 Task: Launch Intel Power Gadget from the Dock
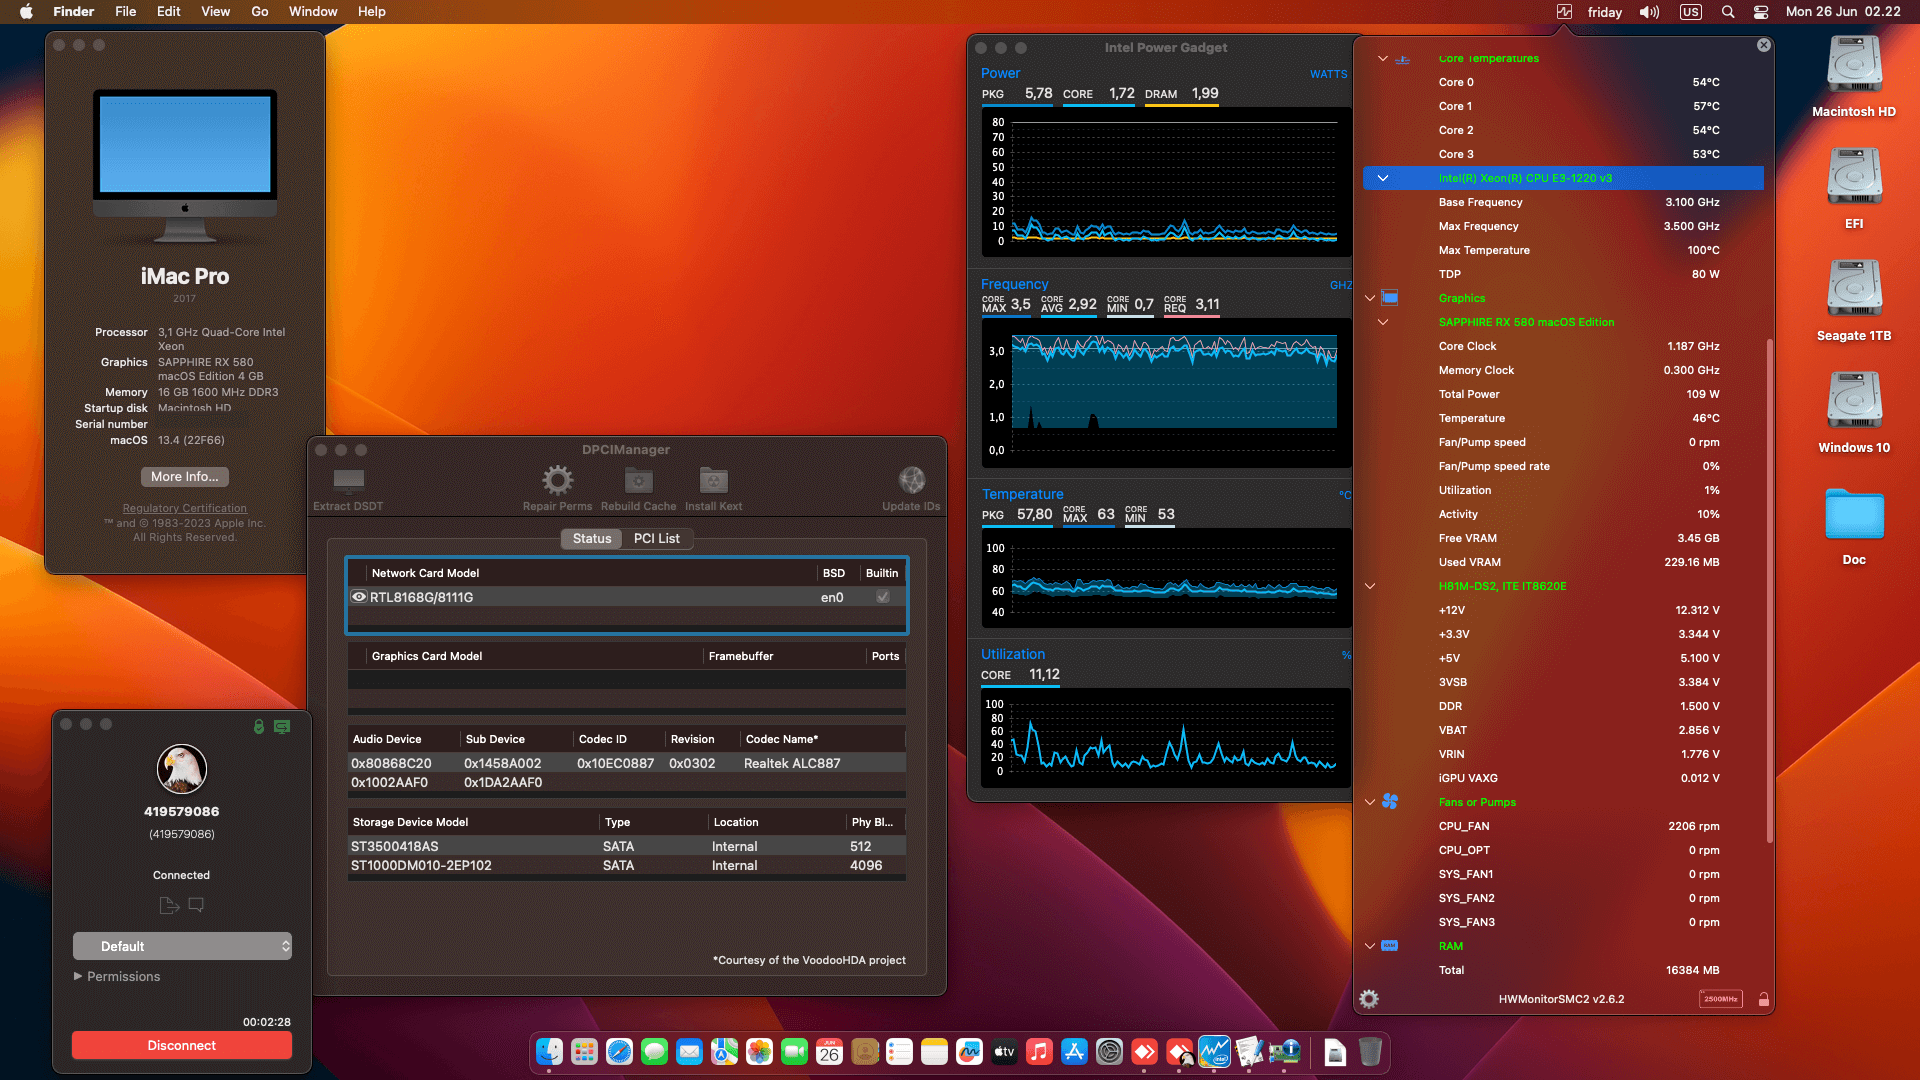tap(1214, 1052)
